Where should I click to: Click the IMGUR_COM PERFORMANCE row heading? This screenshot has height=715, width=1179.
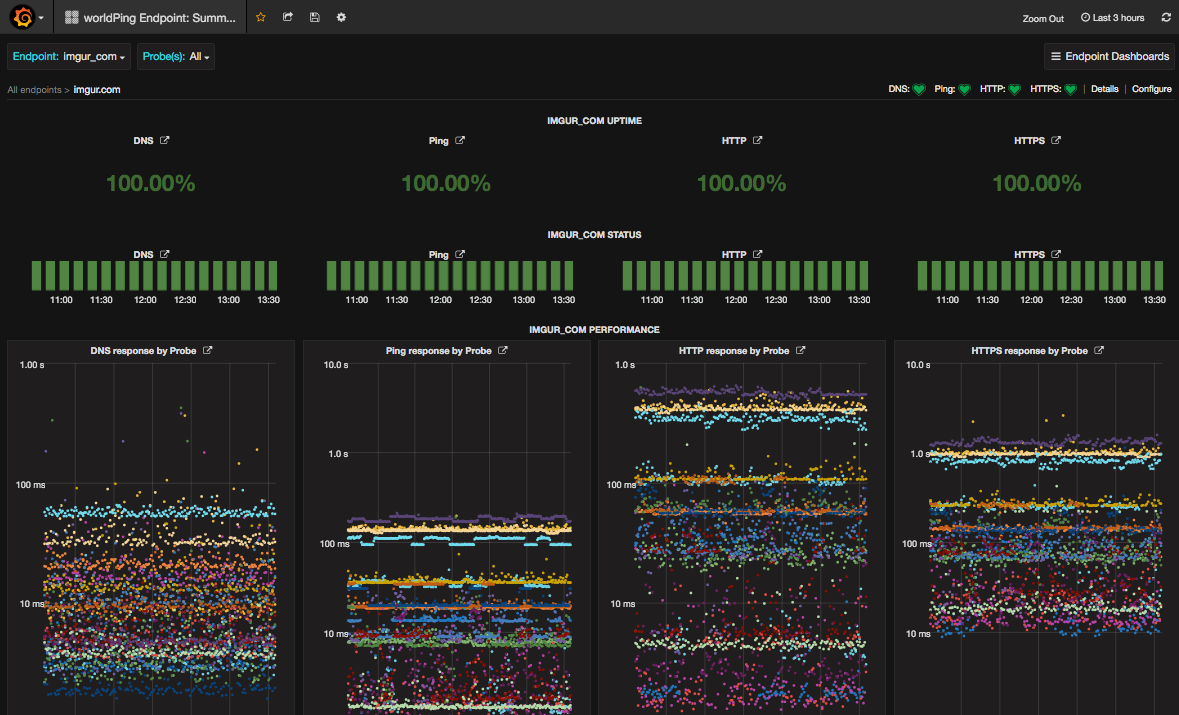coord(595,329)
